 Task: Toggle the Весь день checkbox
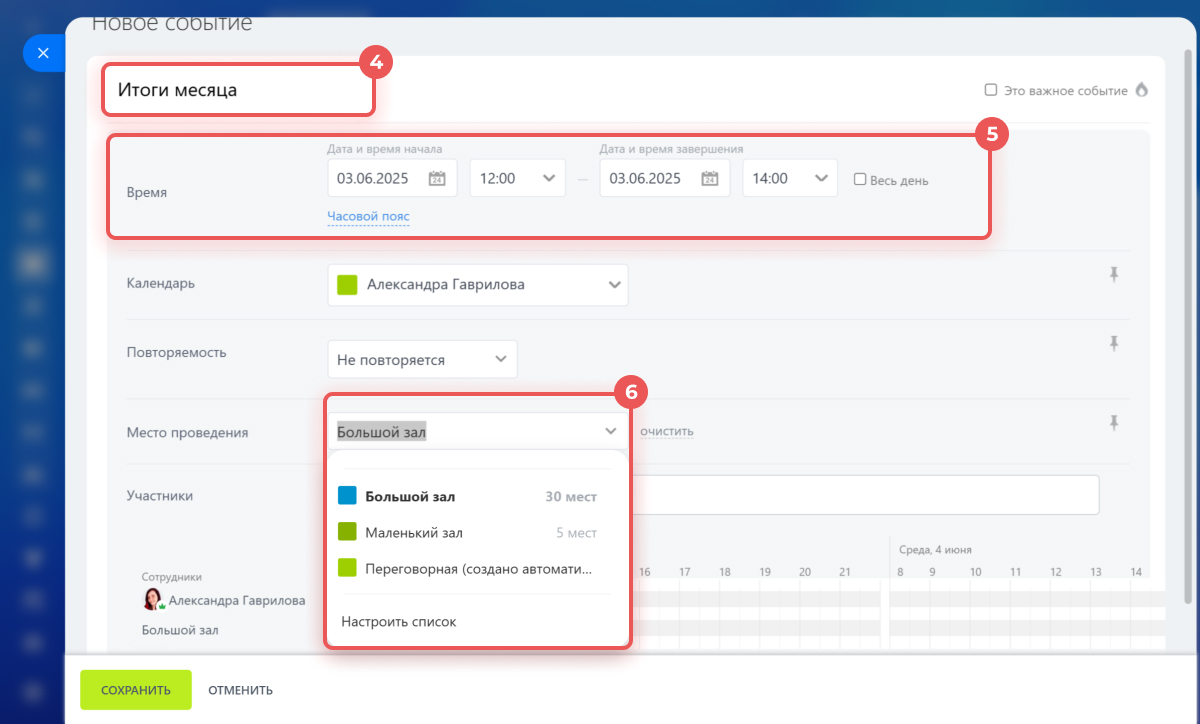[859, 180]
